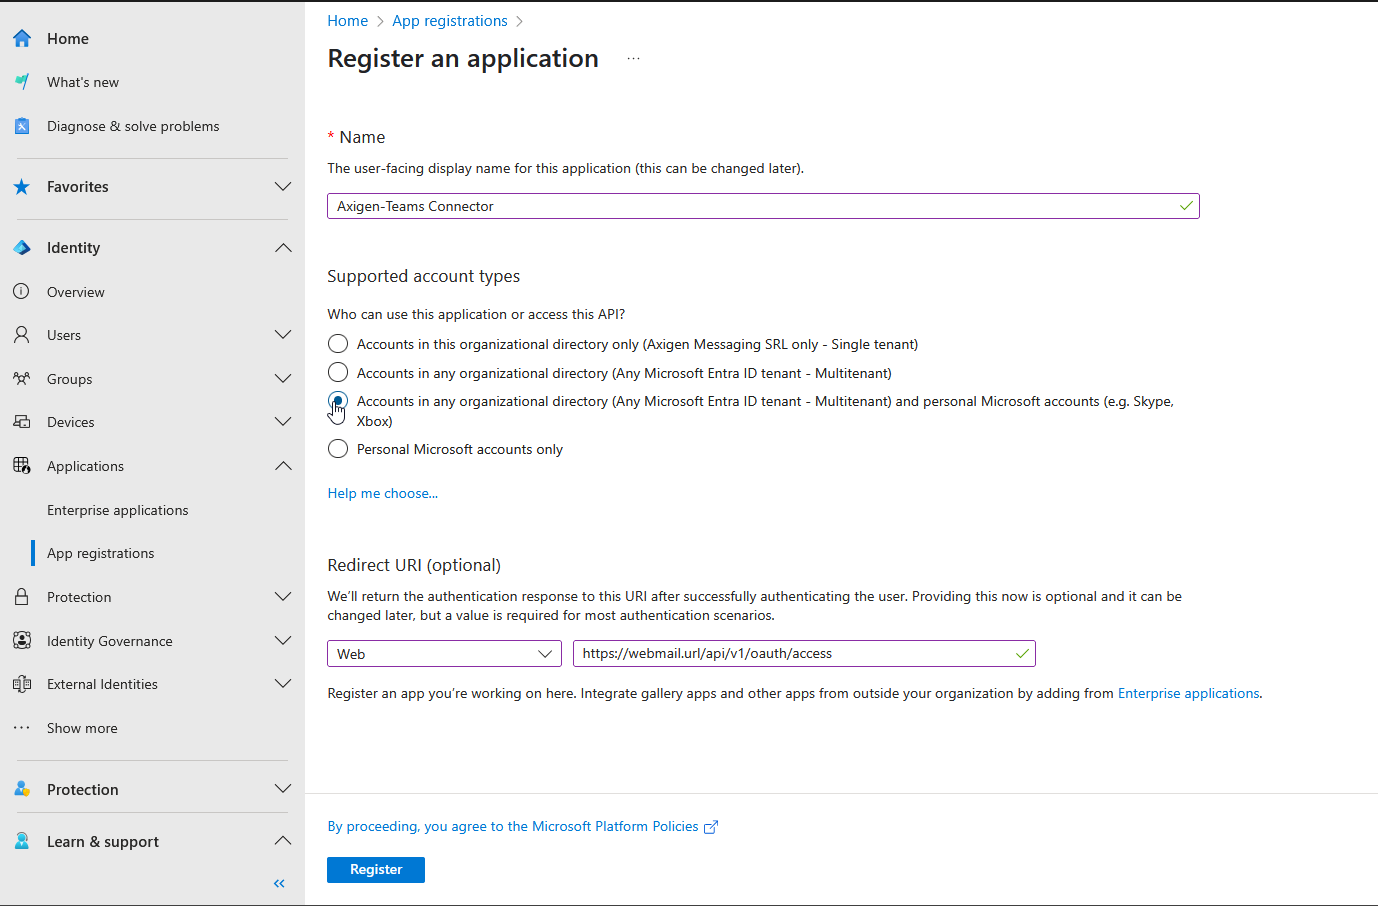This screenshot has height=906, width=1378.
Task: Select single tenant account type radio
Action: 338,344
